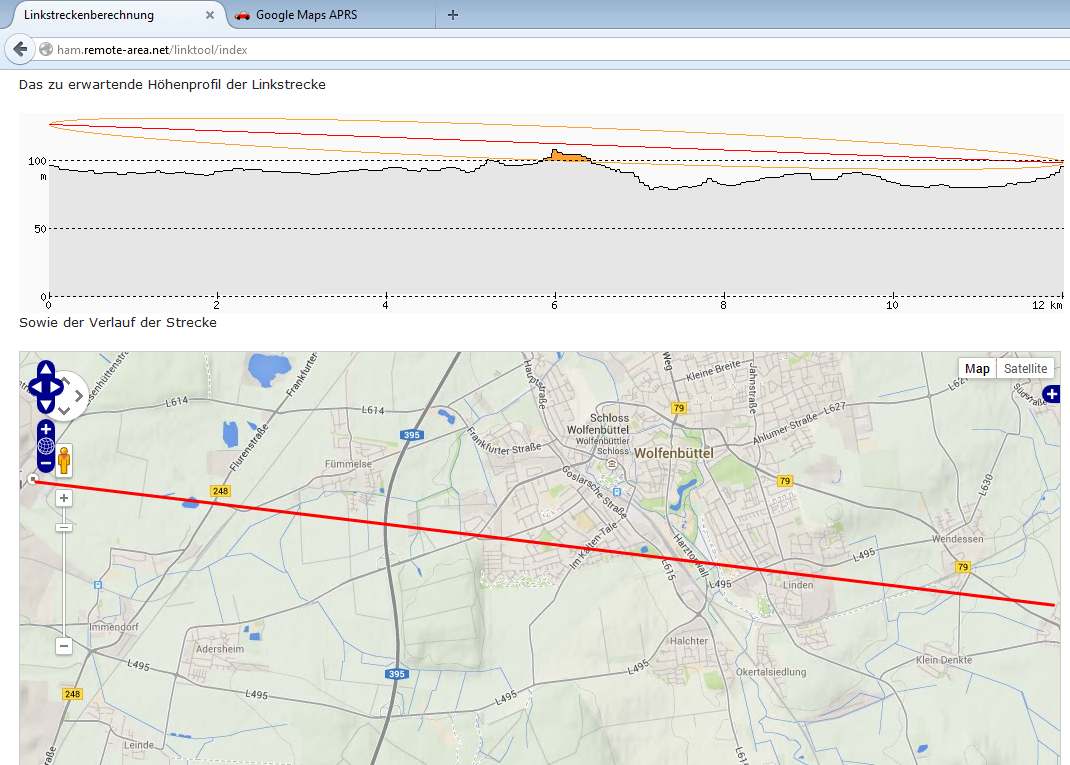Switch to Google Maps APRS tab
Image resolution: width=1070 pixels, height=765 pixels.
[305, 15]
